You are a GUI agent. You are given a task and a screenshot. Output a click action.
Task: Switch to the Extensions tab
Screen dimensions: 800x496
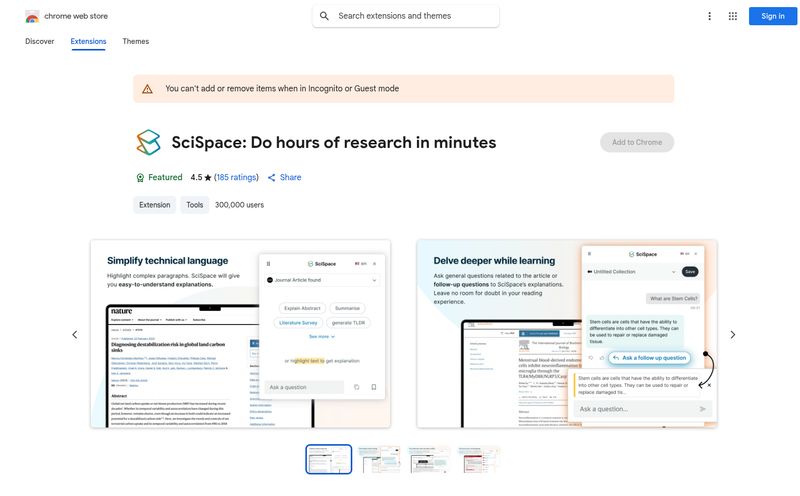pyautogui.click(x=88, y=41)
